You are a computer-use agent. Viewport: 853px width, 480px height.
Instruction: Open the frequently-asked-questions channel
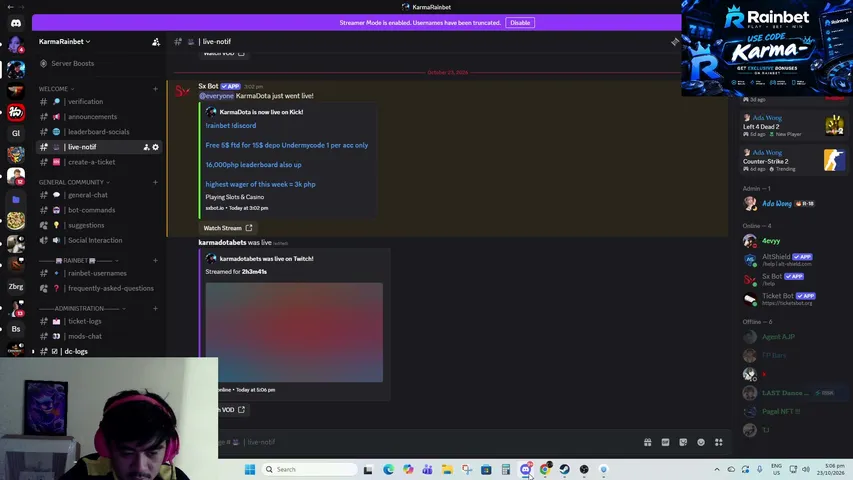(99, 288)
